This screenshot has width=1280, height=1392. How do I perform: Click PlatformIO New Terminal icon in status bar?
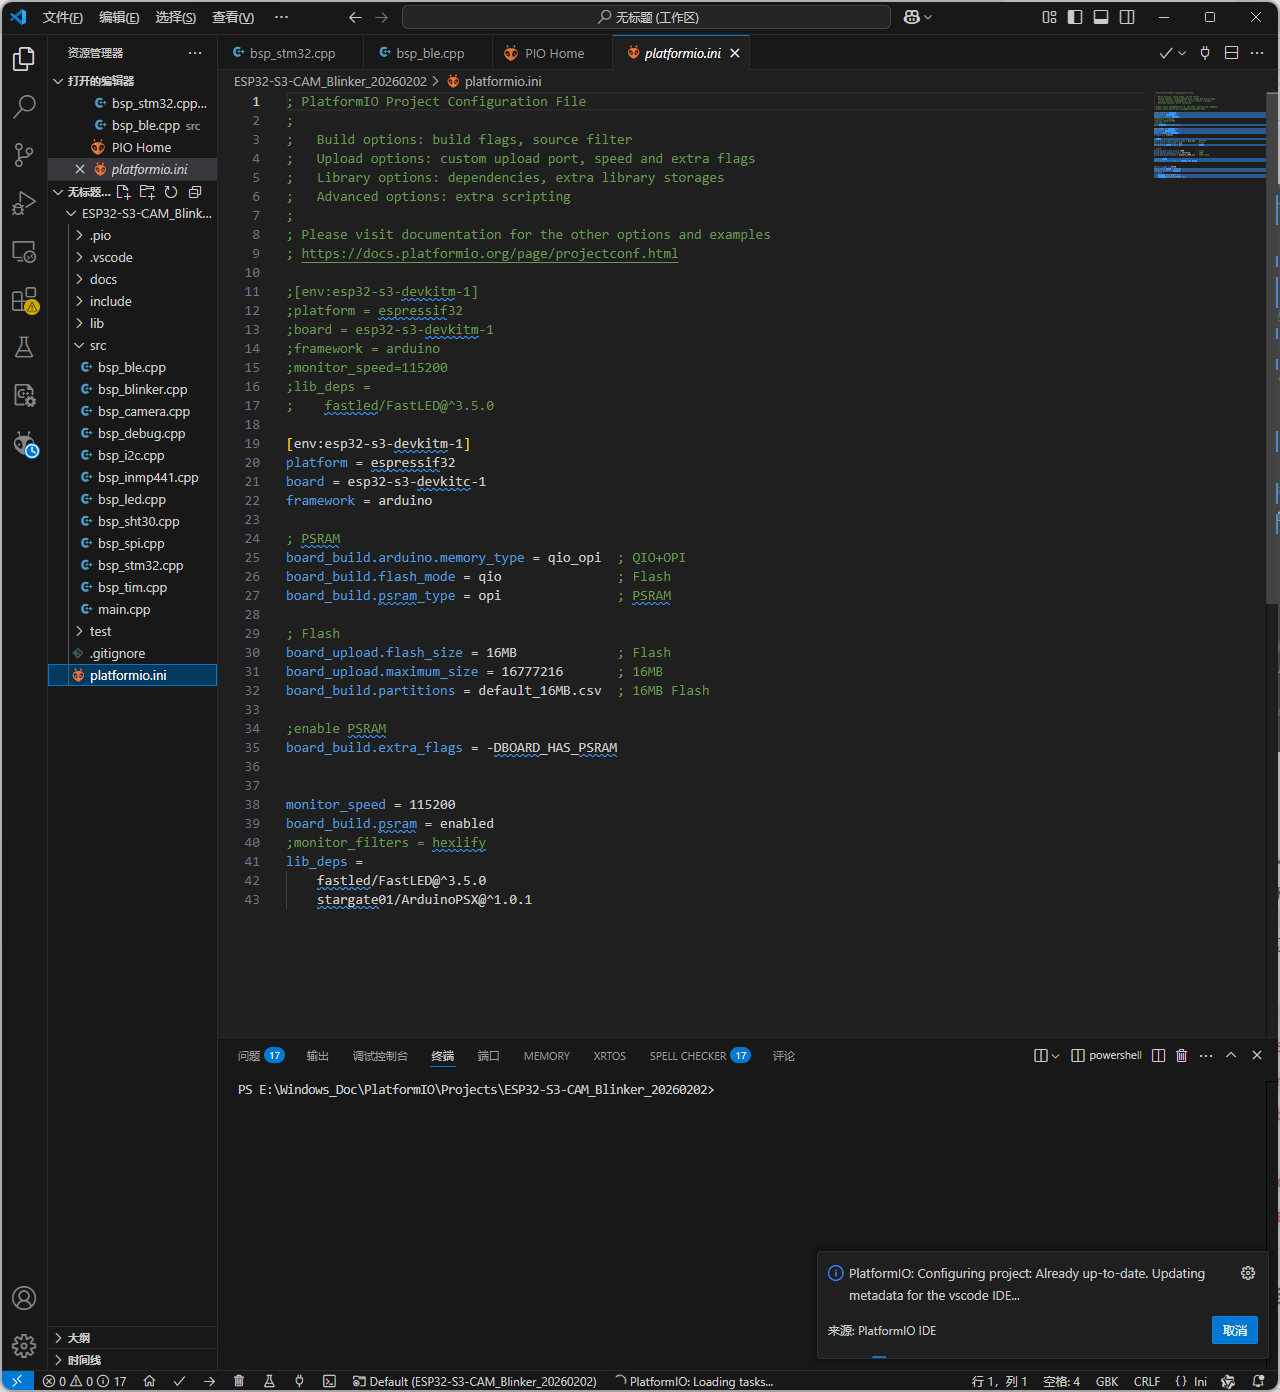pos(329,1381)
